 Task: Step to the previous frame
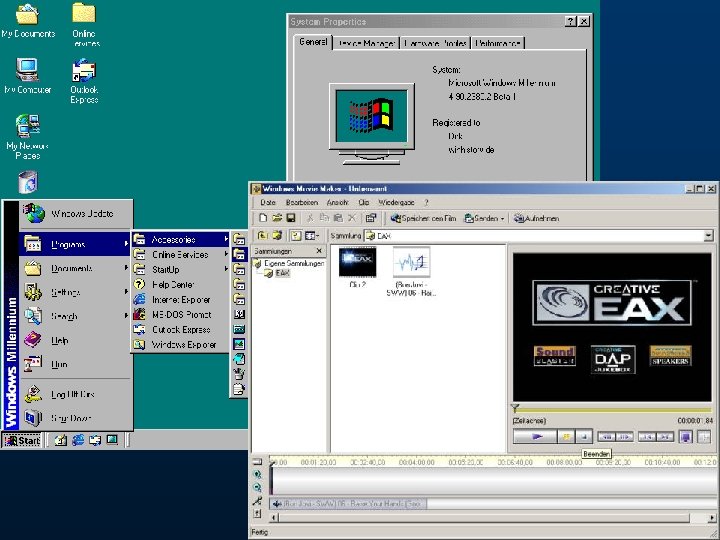pos(607,437)
